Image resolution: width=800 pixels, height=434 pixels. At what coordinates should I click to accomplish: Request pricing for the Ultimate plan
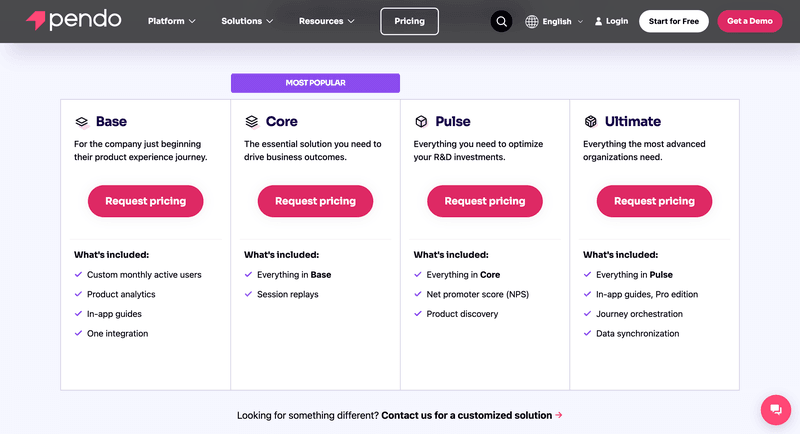[654, 201]
